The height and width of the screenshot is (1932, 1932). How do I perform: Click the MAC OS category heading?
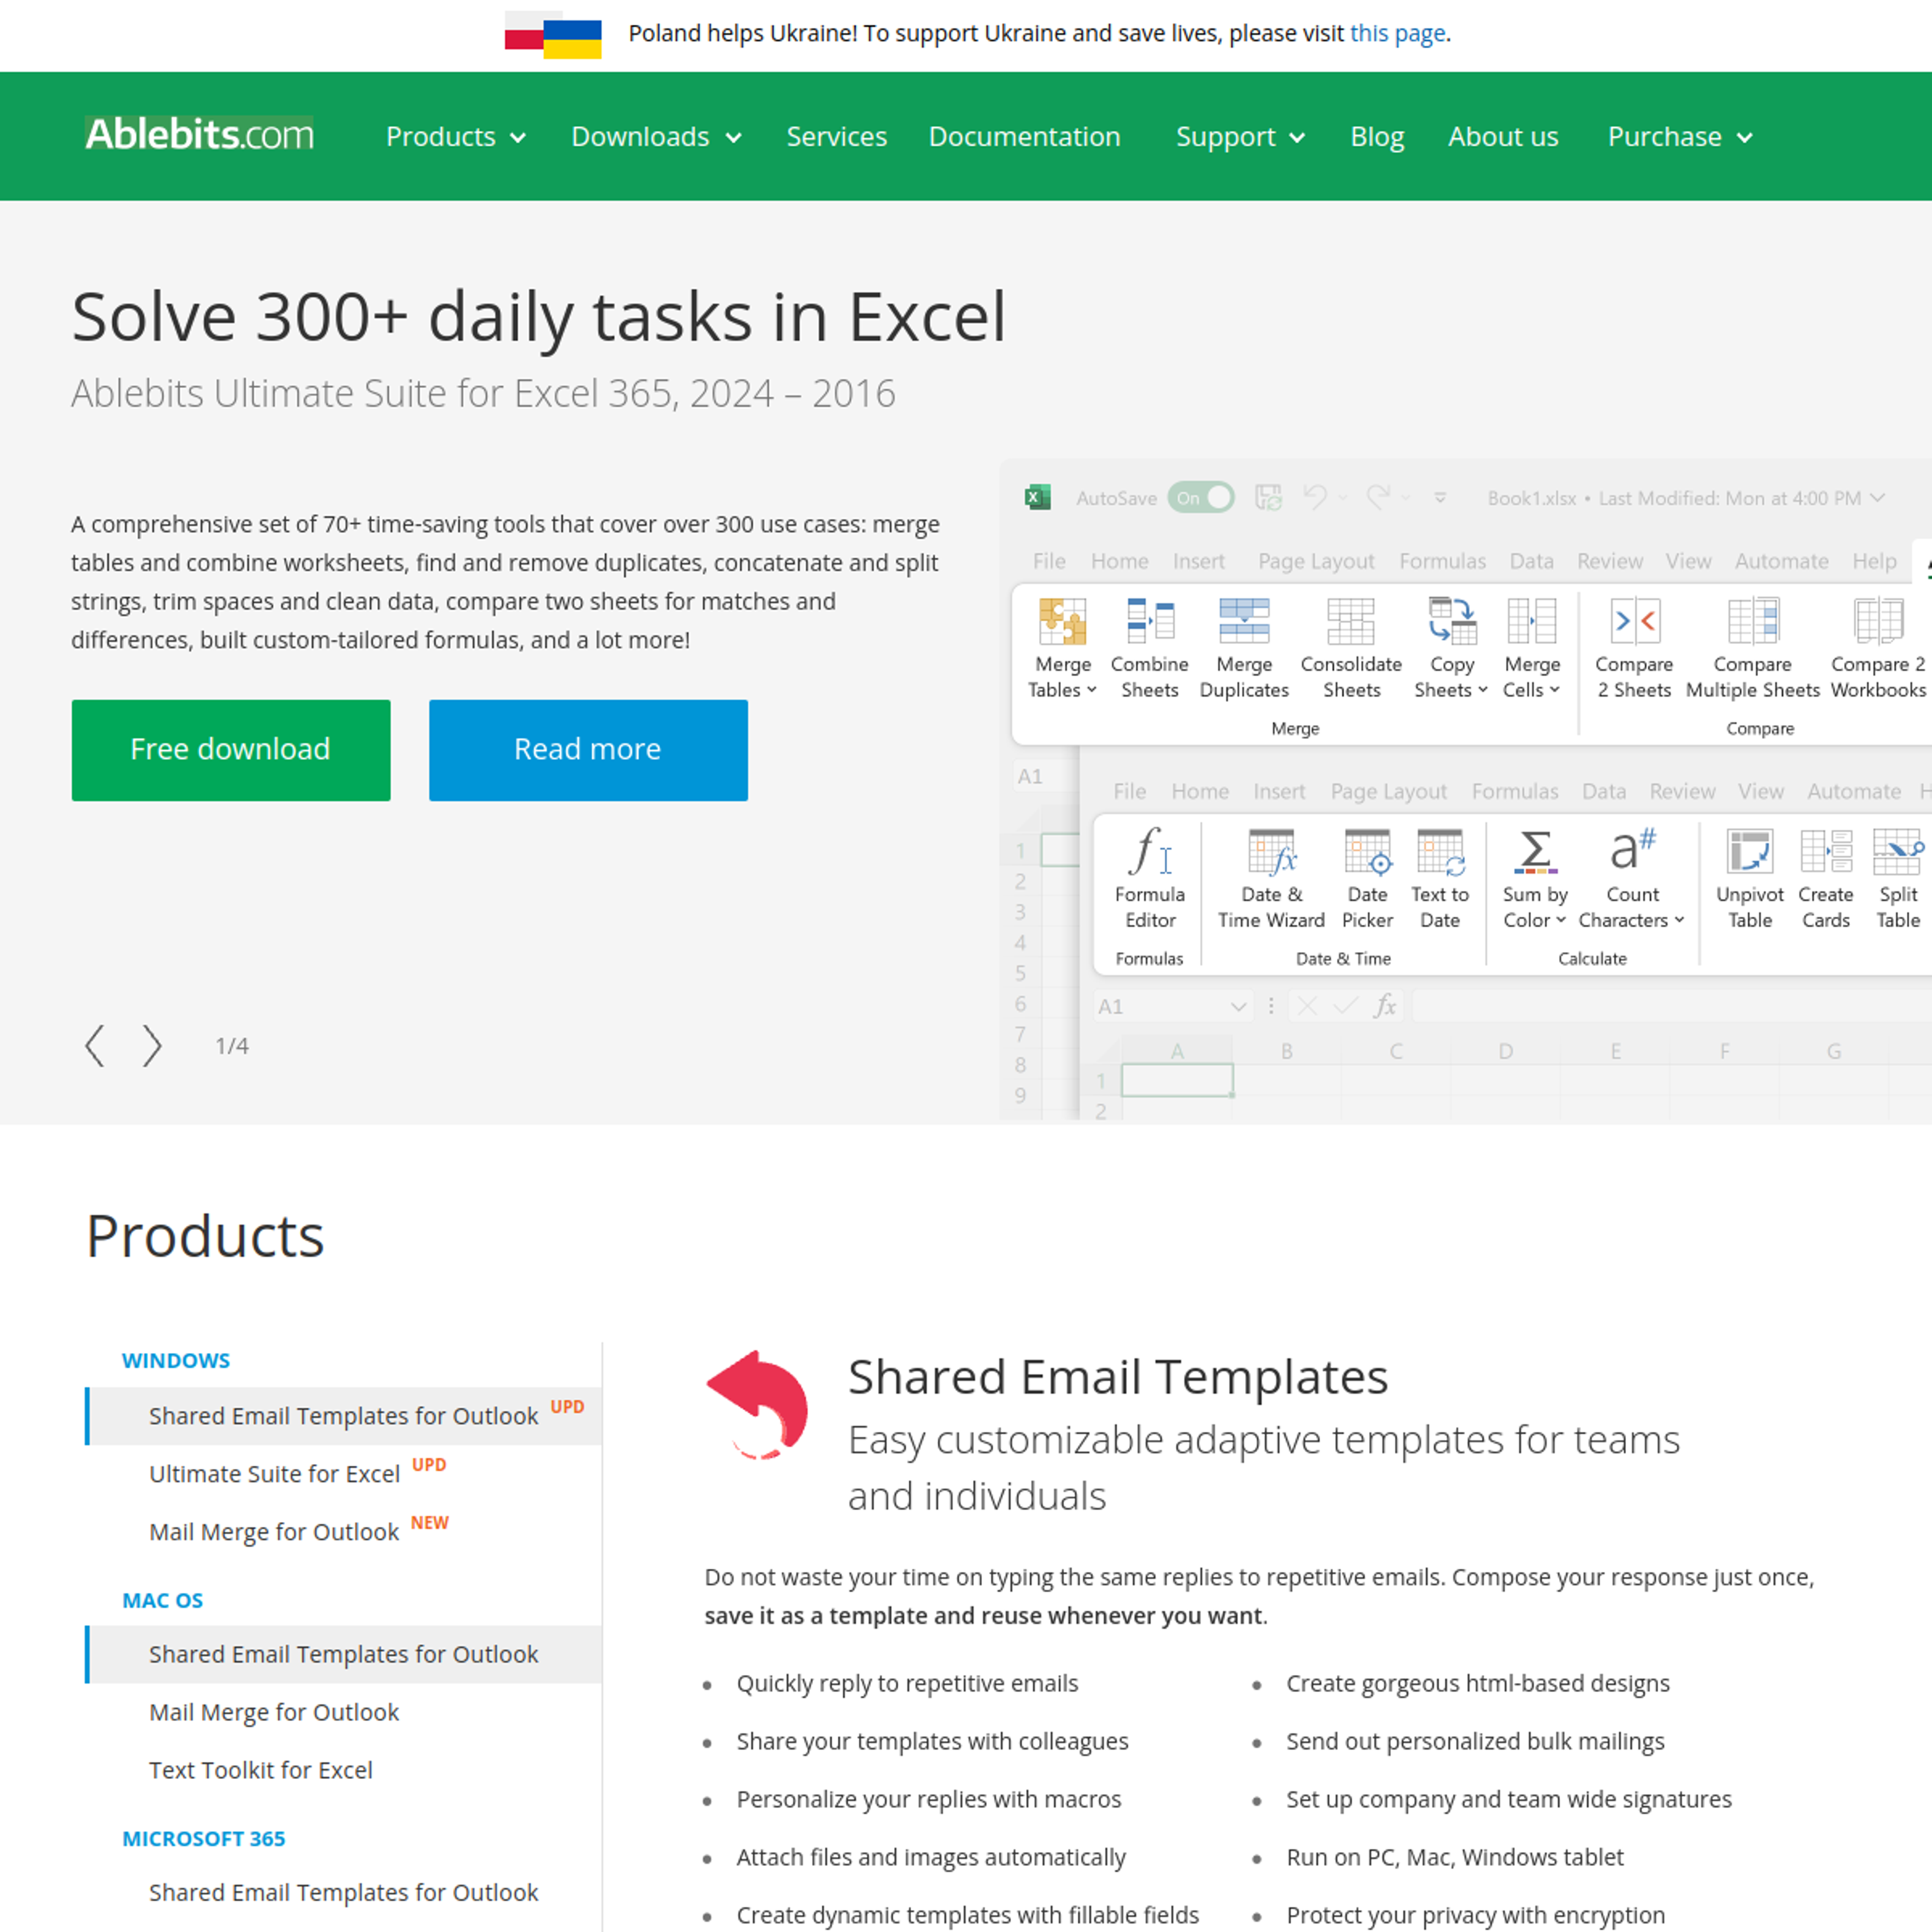coord(163,1600)
